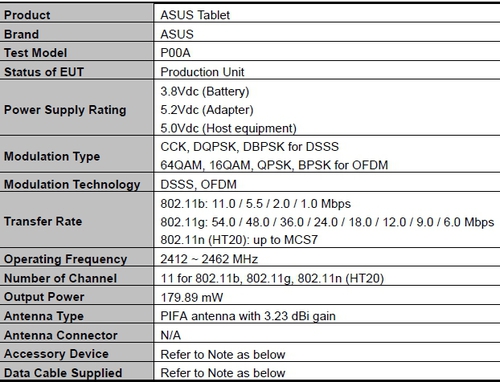
Task: Click the Product label cell
Action: click(77, 13)
